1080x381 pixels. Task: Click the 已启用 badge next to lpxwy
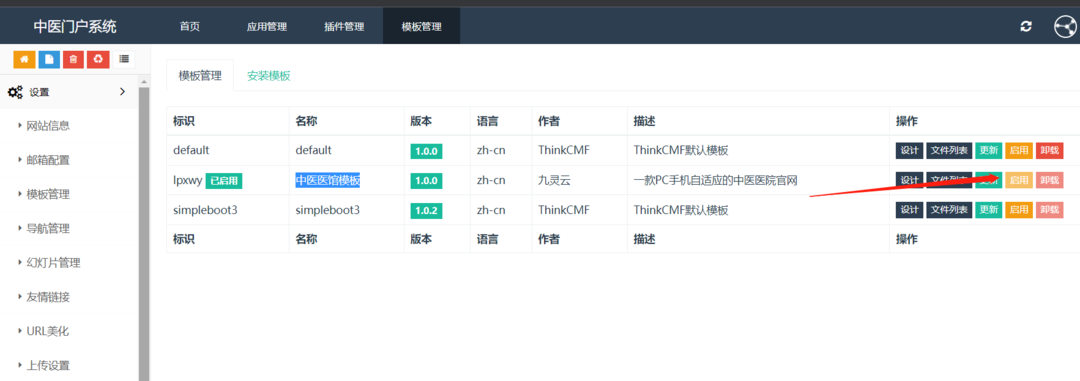tap(224, 181)
